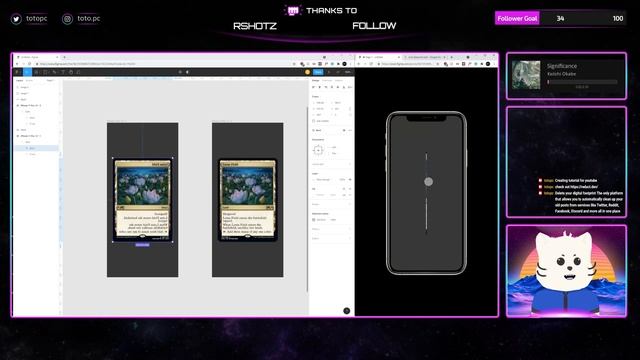Click the blue Share button
Viewport: 640px width, 360px height.
(318, 72)
